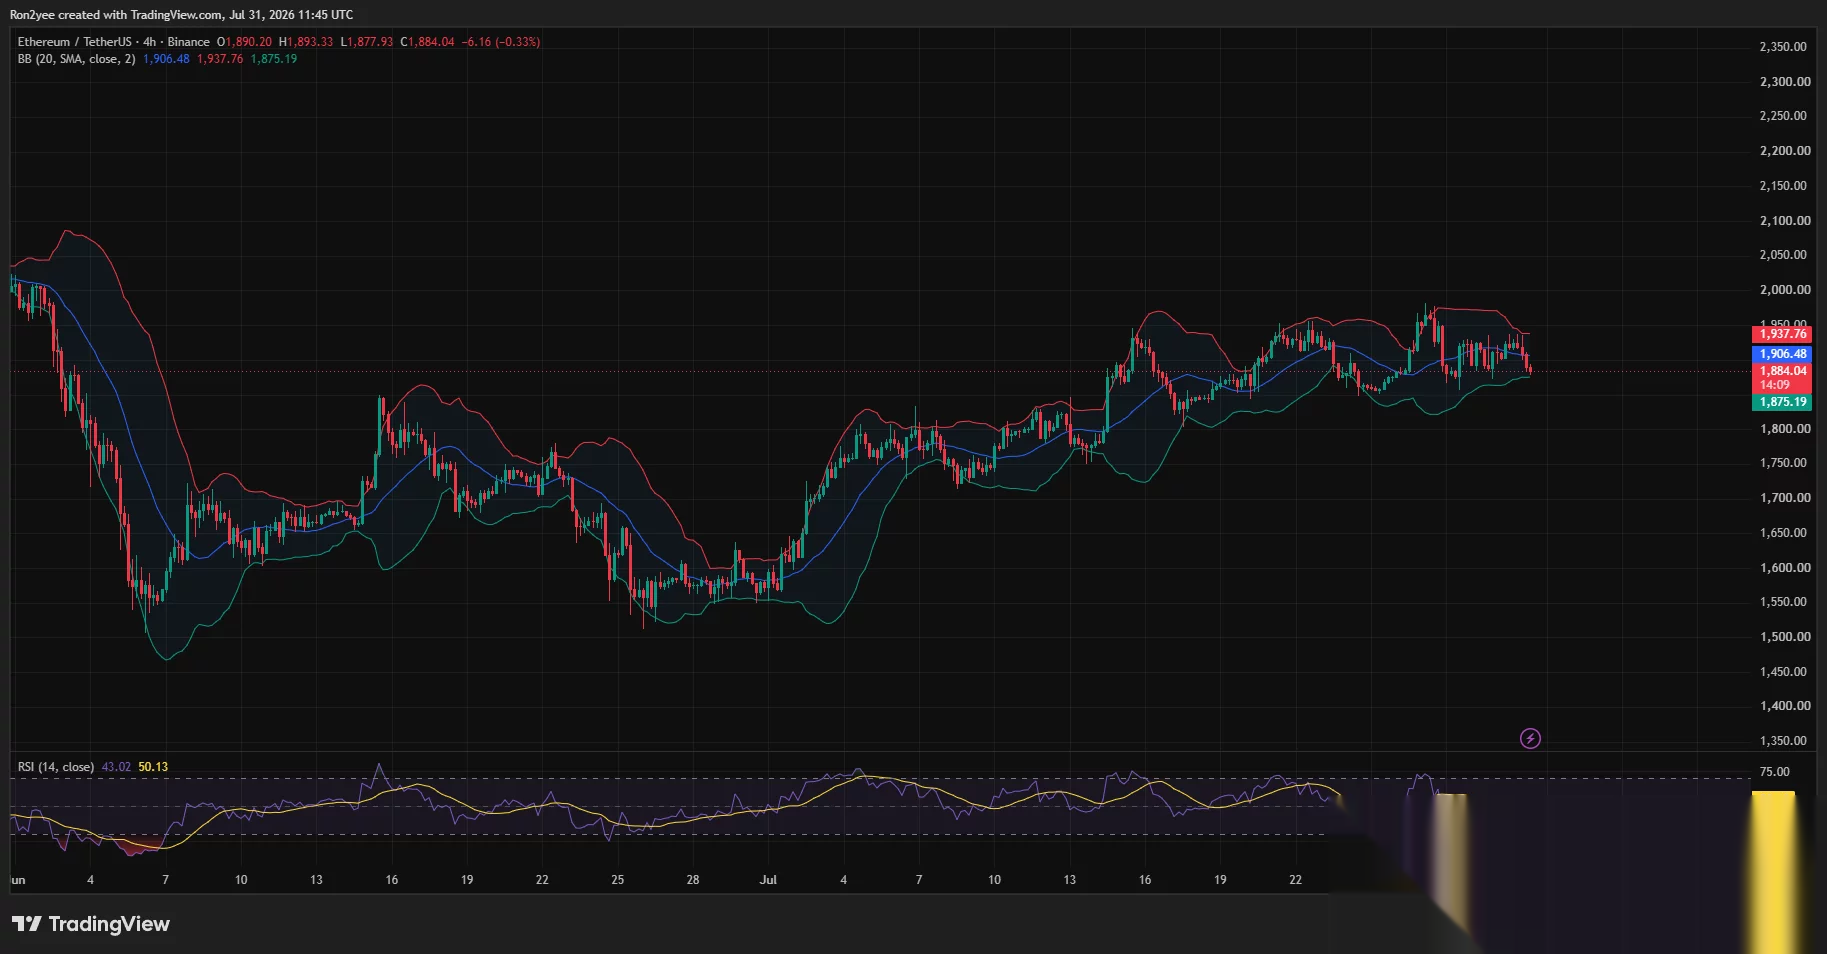Click the 2,150.00 price axis label
Screen dimensions: 1827x954
click(1785, 186)
